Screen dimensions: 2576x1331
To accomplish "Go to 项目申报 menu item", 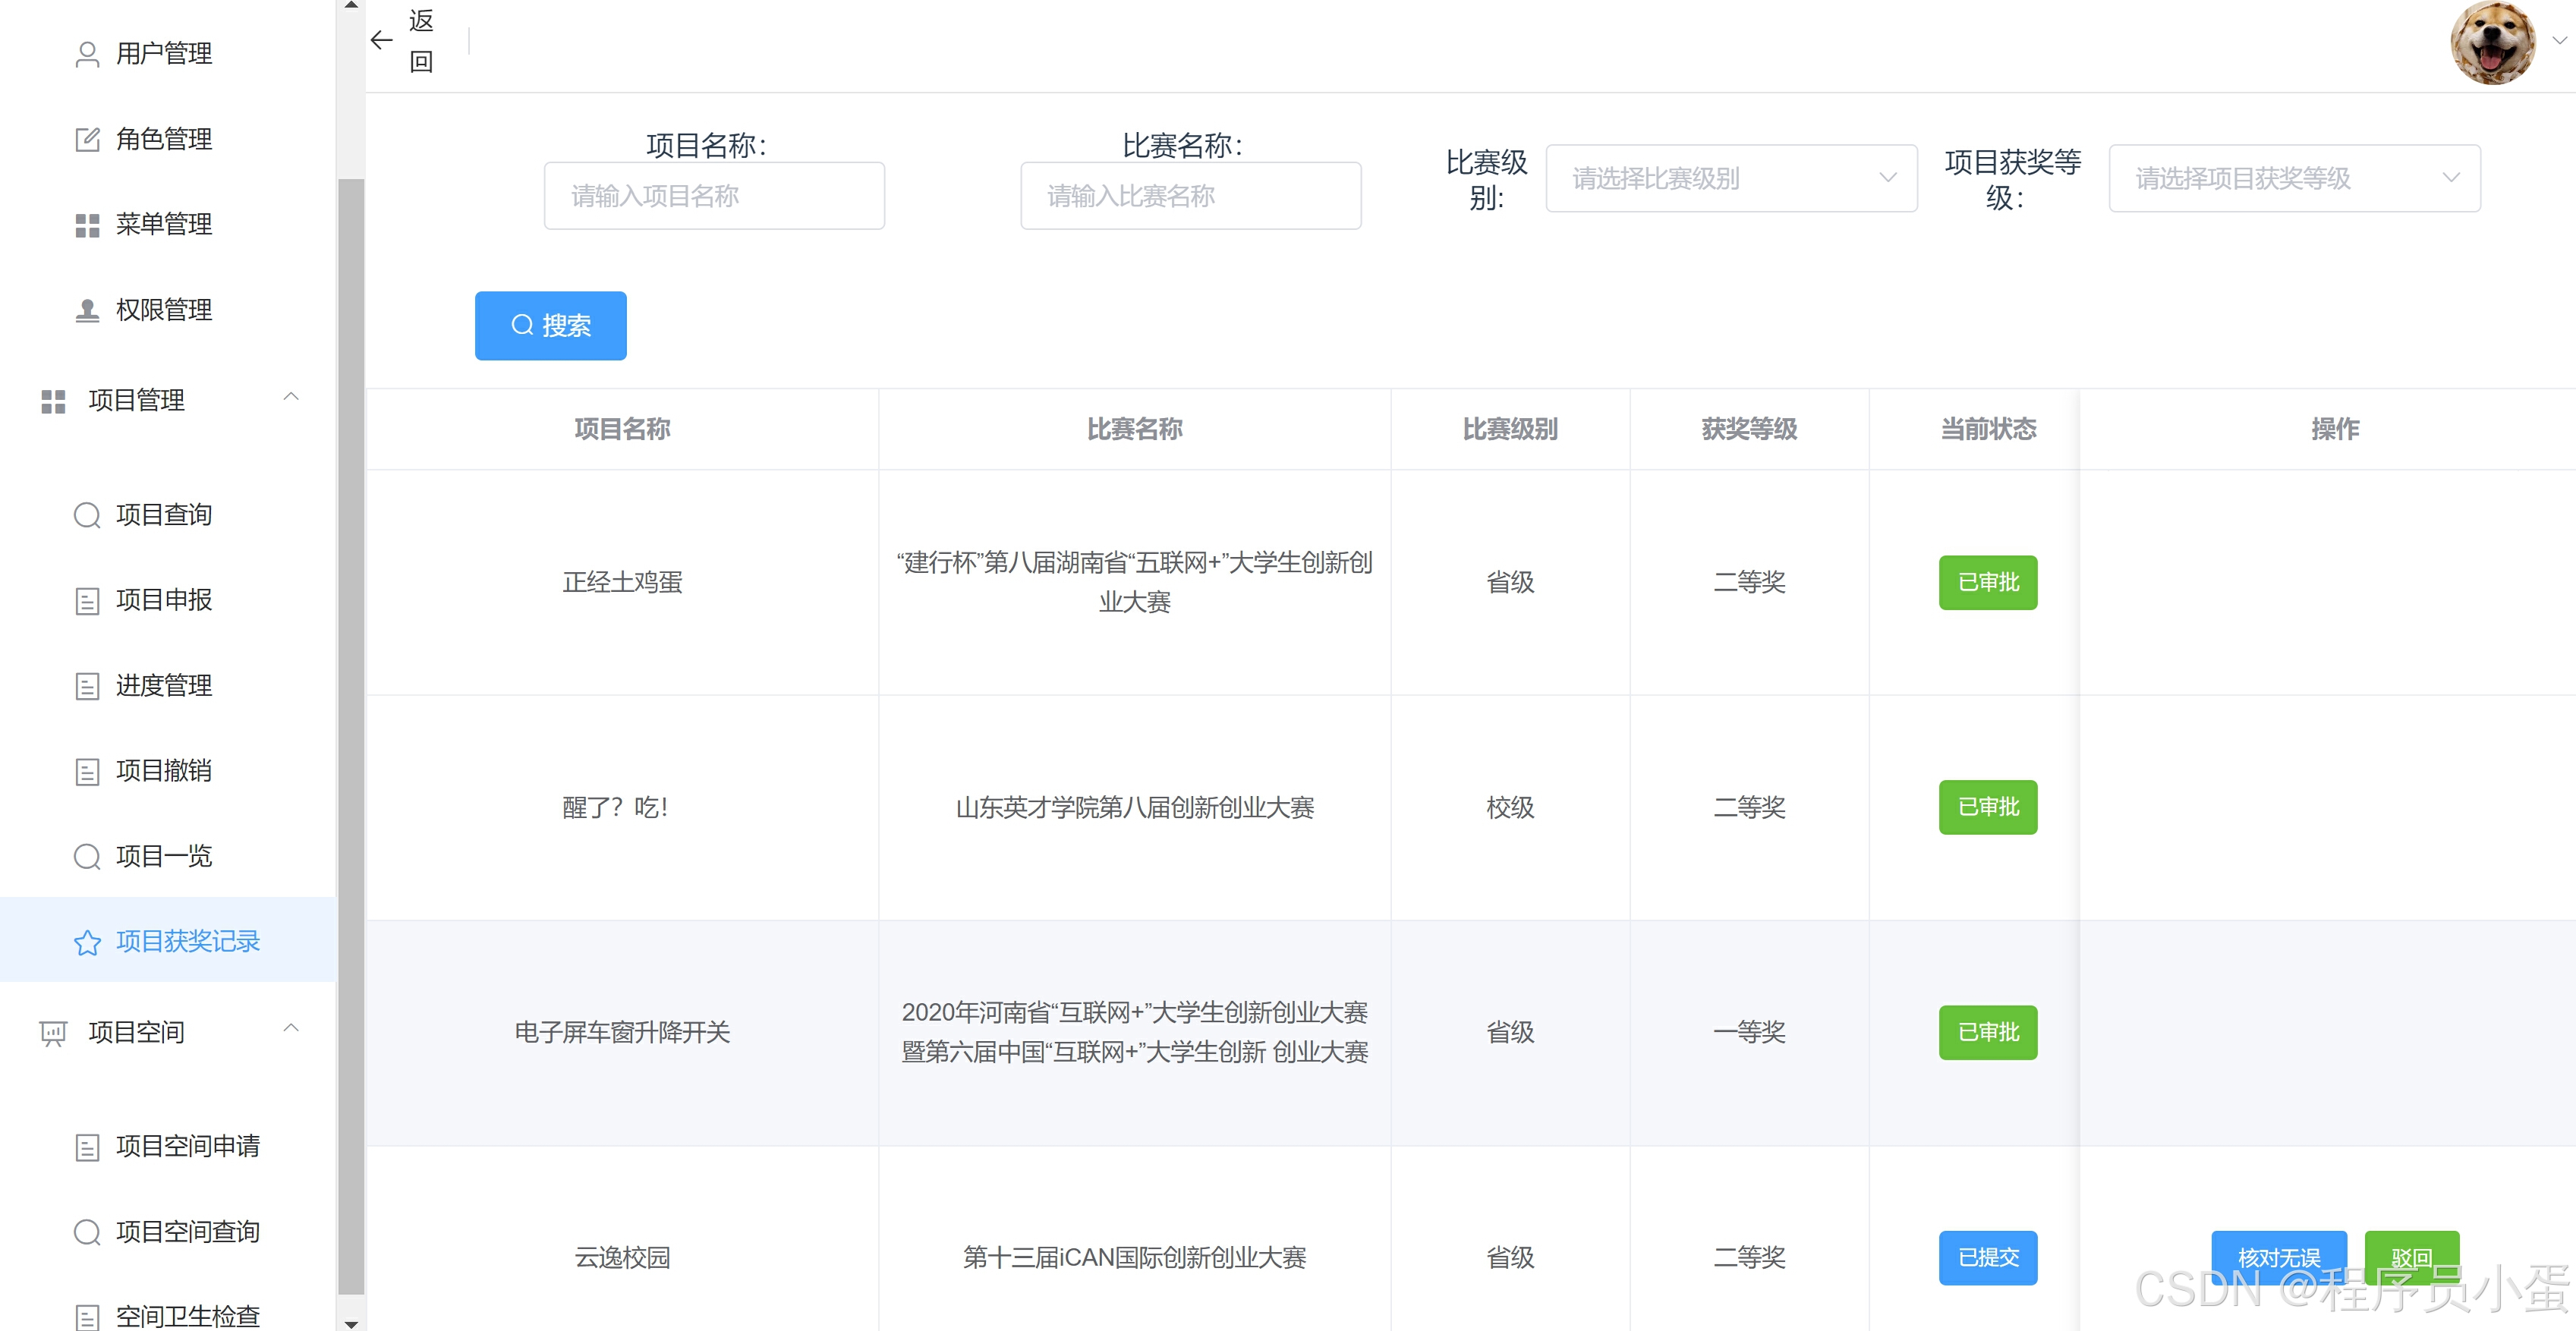I will pyautogui.click(x=163, y=600).
